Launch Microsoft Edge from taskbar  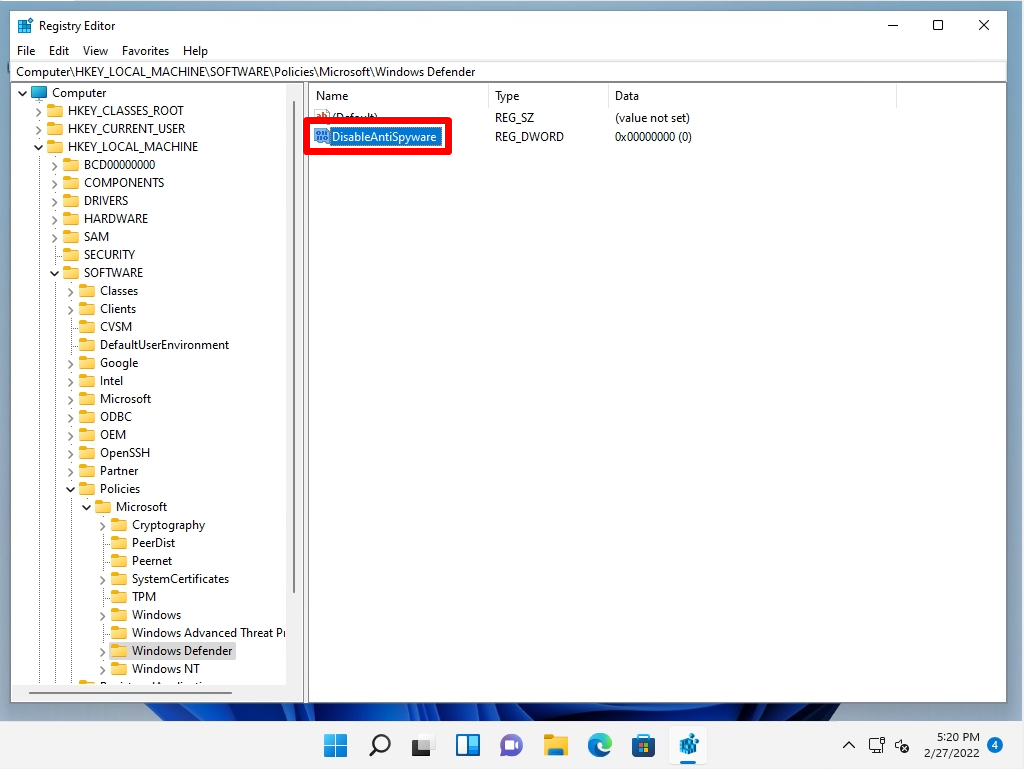tap(600, 745)
